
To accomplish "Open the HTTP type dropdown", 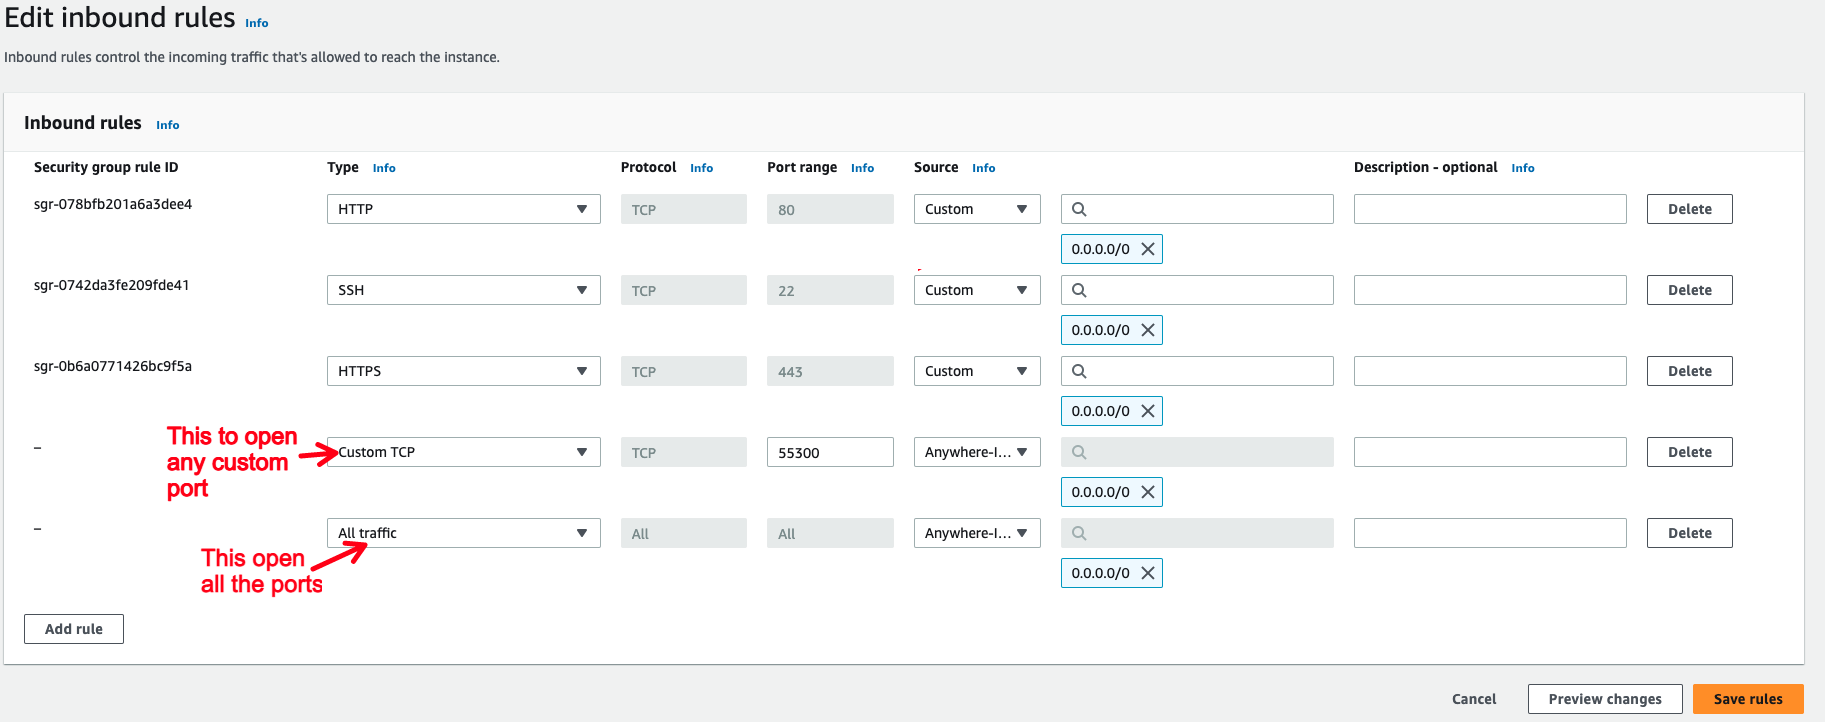I will pyautogui.click(x=463, y=209).
